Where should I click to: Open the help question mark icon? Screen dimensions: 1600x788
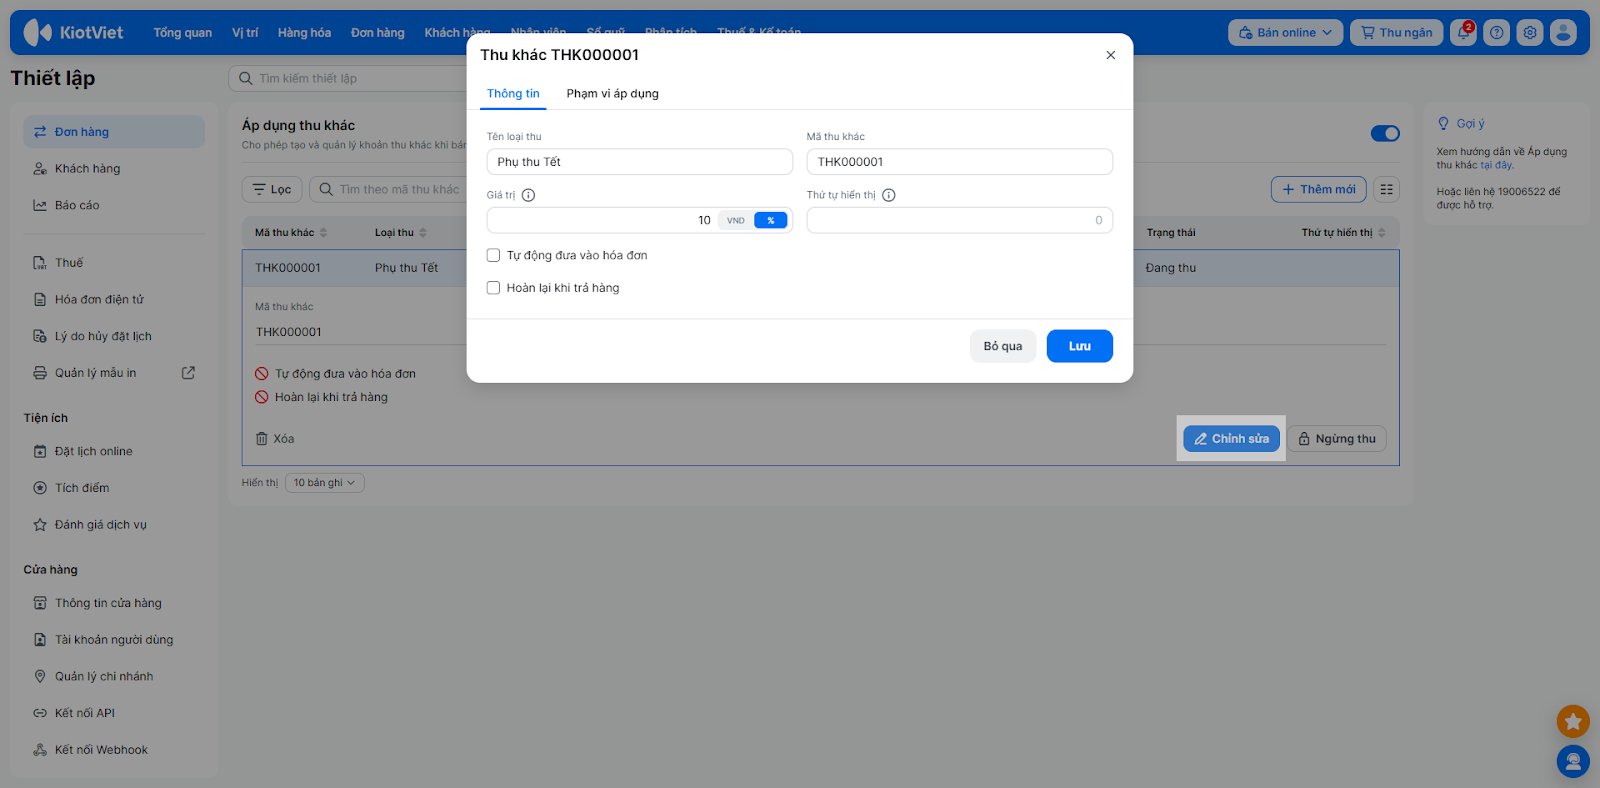coord(1496,33)
